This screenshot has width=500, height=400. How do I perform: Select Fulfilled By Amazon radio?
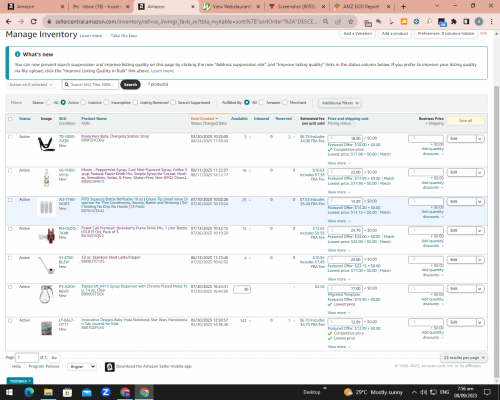coord(261,102)
